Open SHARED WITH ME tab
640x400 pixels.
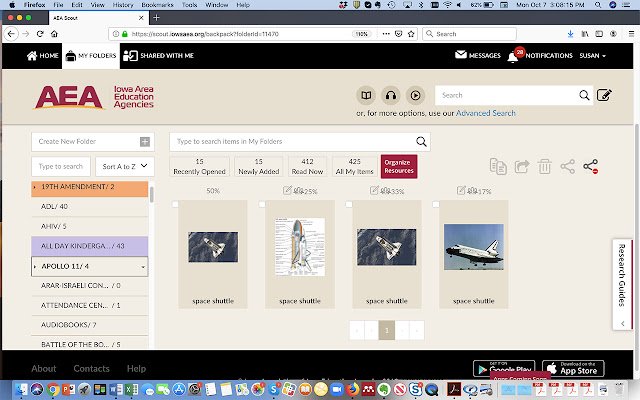click(x=158, y=56)
